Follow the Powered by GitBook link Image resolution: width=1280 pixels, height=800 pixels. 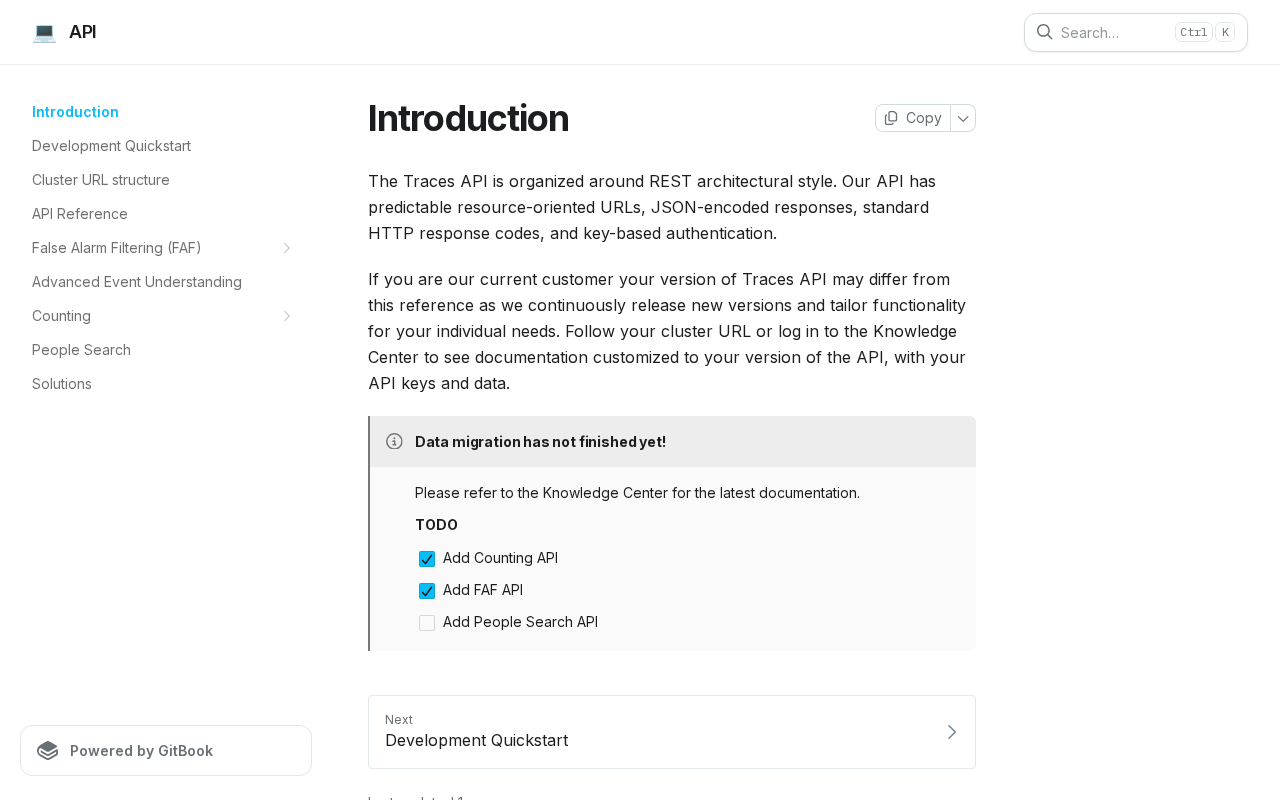pos(166,751)
